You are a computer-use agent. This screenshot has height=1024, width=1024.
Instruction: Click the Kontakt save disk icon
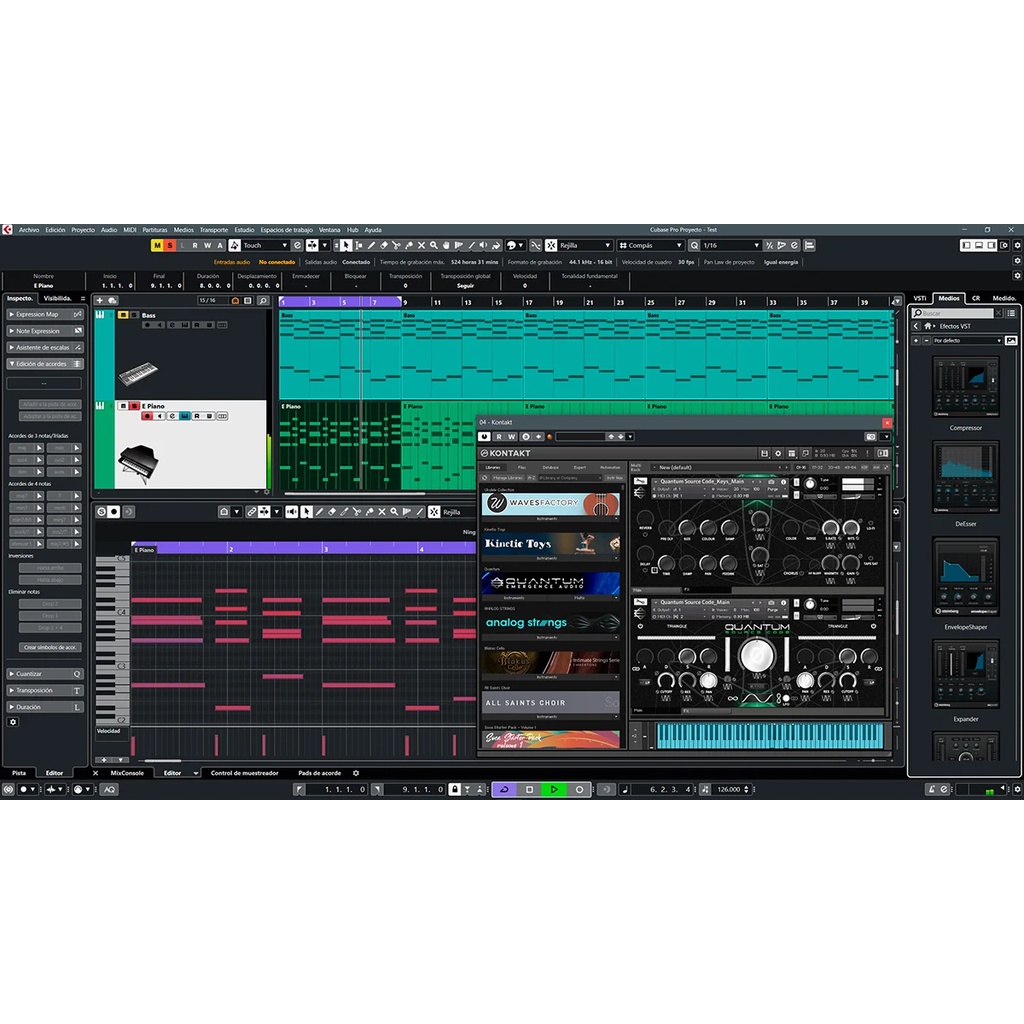(764, 453)
